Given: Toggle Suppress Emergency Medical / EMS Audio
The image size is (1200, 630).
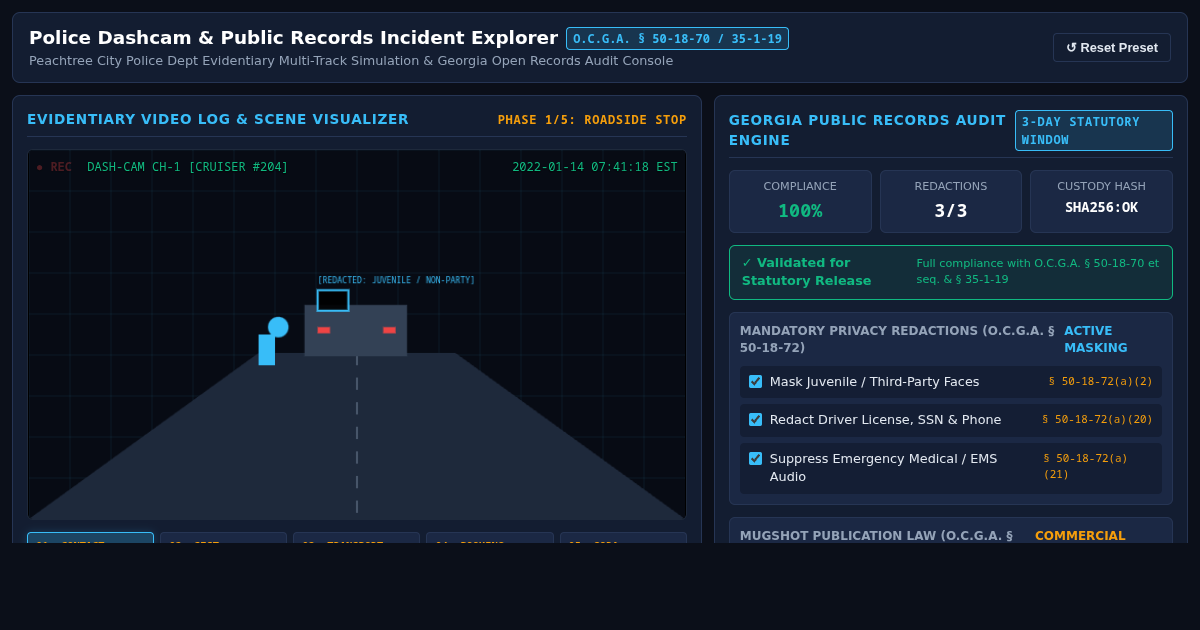Looking at the screenshot, I should (x=755, y=458).
